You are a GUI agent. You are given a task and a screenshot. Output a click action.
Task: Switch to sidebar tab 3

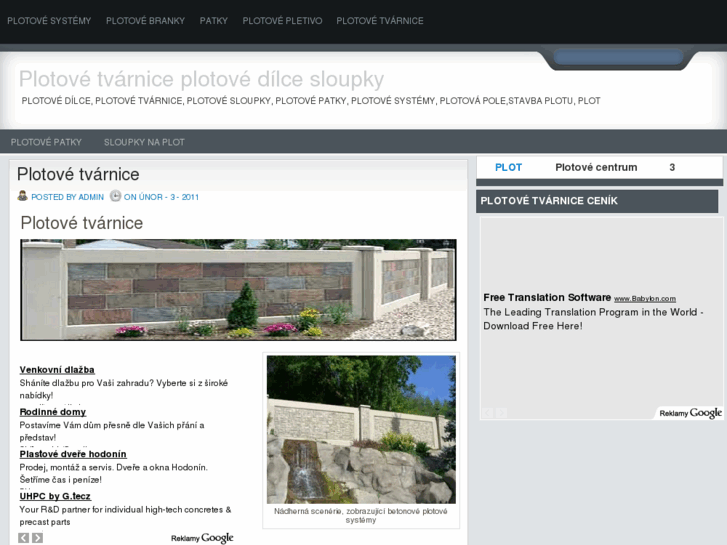point(672,167)
